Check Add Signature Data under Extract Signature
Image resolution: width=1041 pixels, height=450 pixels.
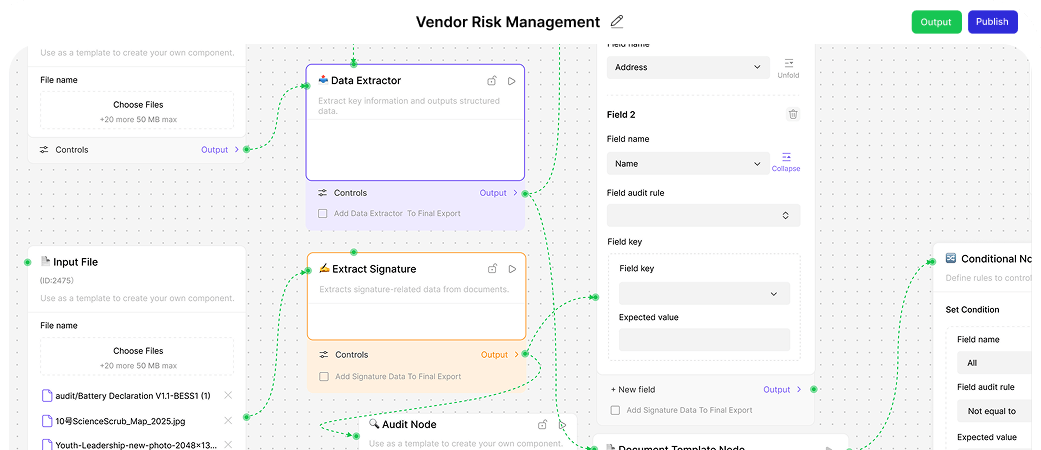coord(324,376)
